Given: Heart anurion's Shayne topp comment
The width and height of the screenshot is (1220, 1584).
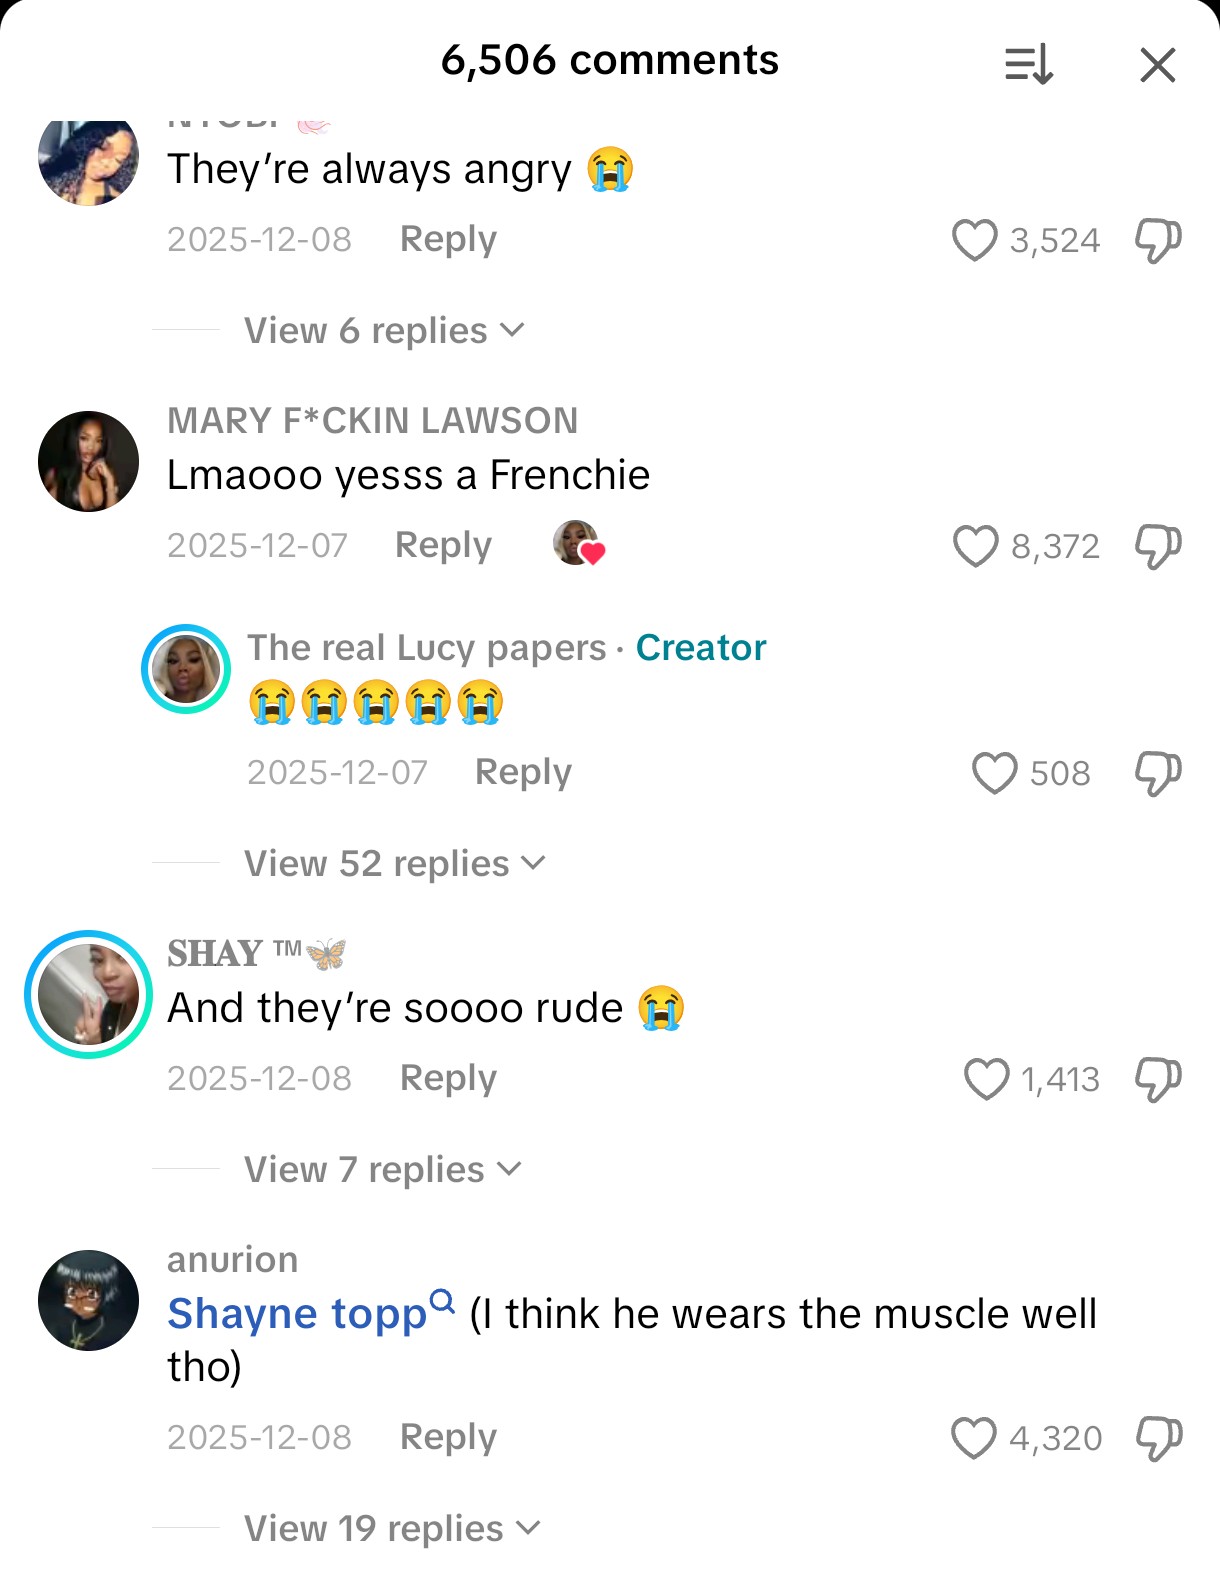Looking at the screenshot, I should (973, 1438).
